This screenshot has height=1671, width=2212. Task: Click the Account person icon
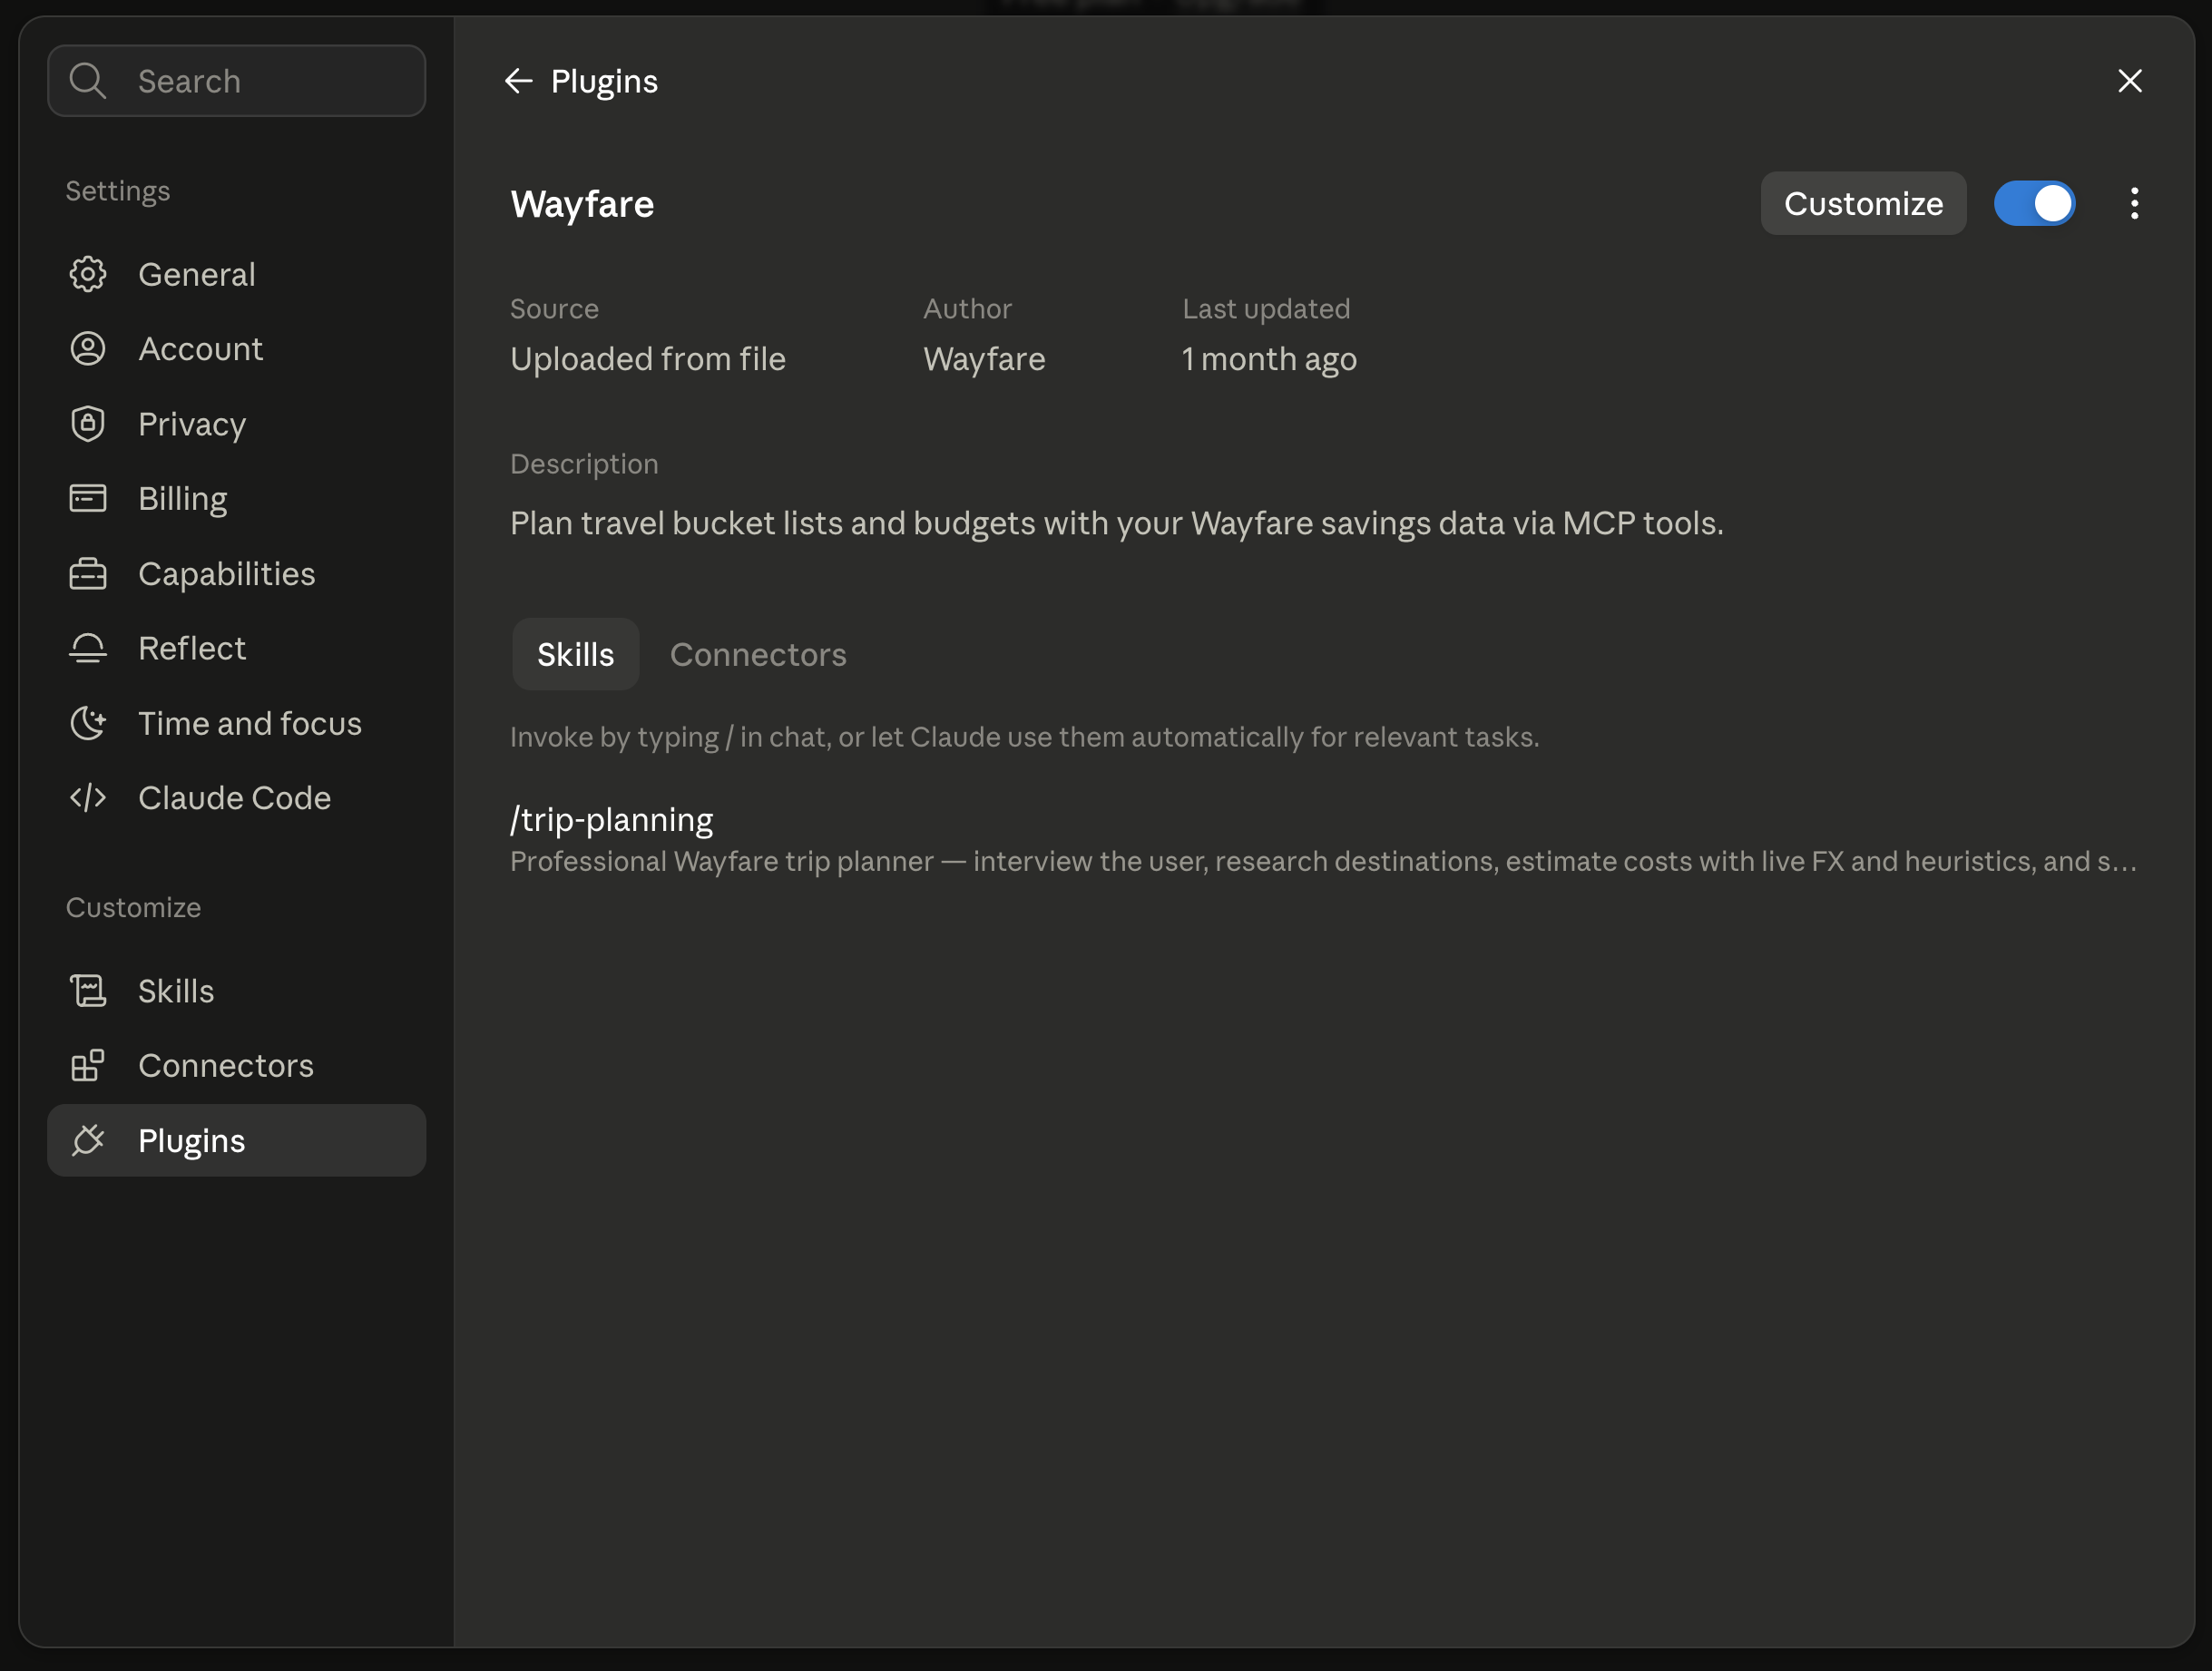pyautogui.click(x=88, y=349)
